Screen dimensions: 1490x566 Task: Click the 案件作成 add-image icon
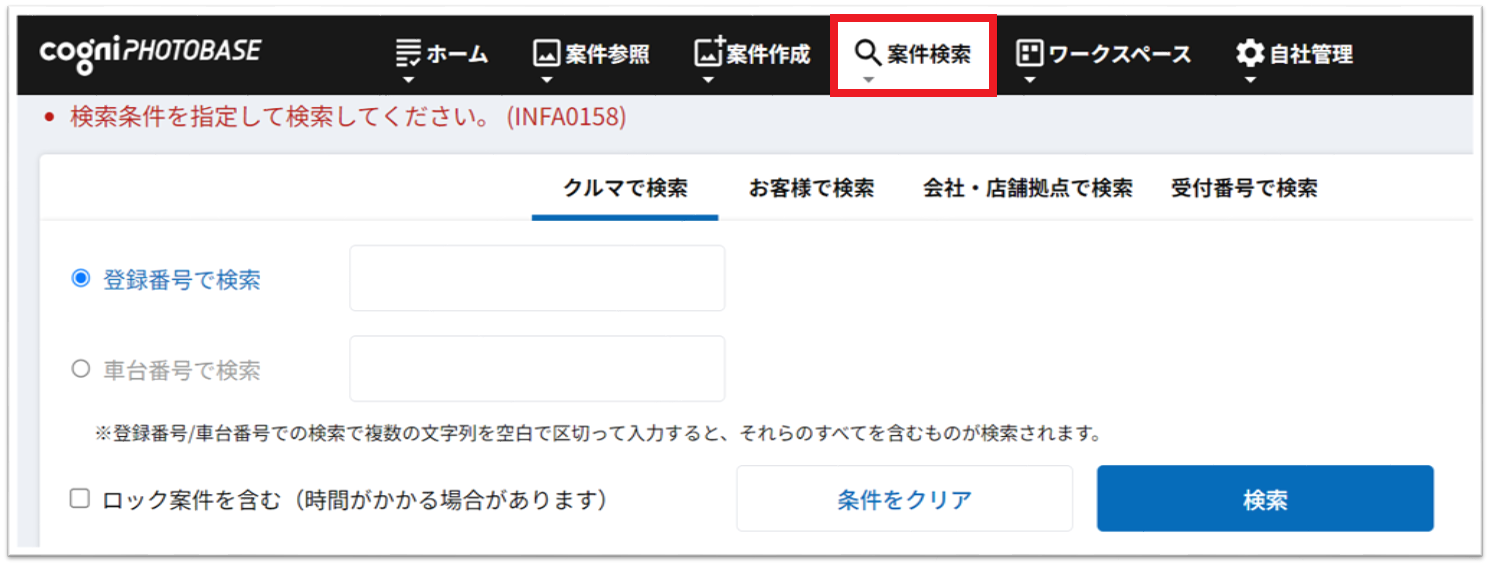pos(708,52)
